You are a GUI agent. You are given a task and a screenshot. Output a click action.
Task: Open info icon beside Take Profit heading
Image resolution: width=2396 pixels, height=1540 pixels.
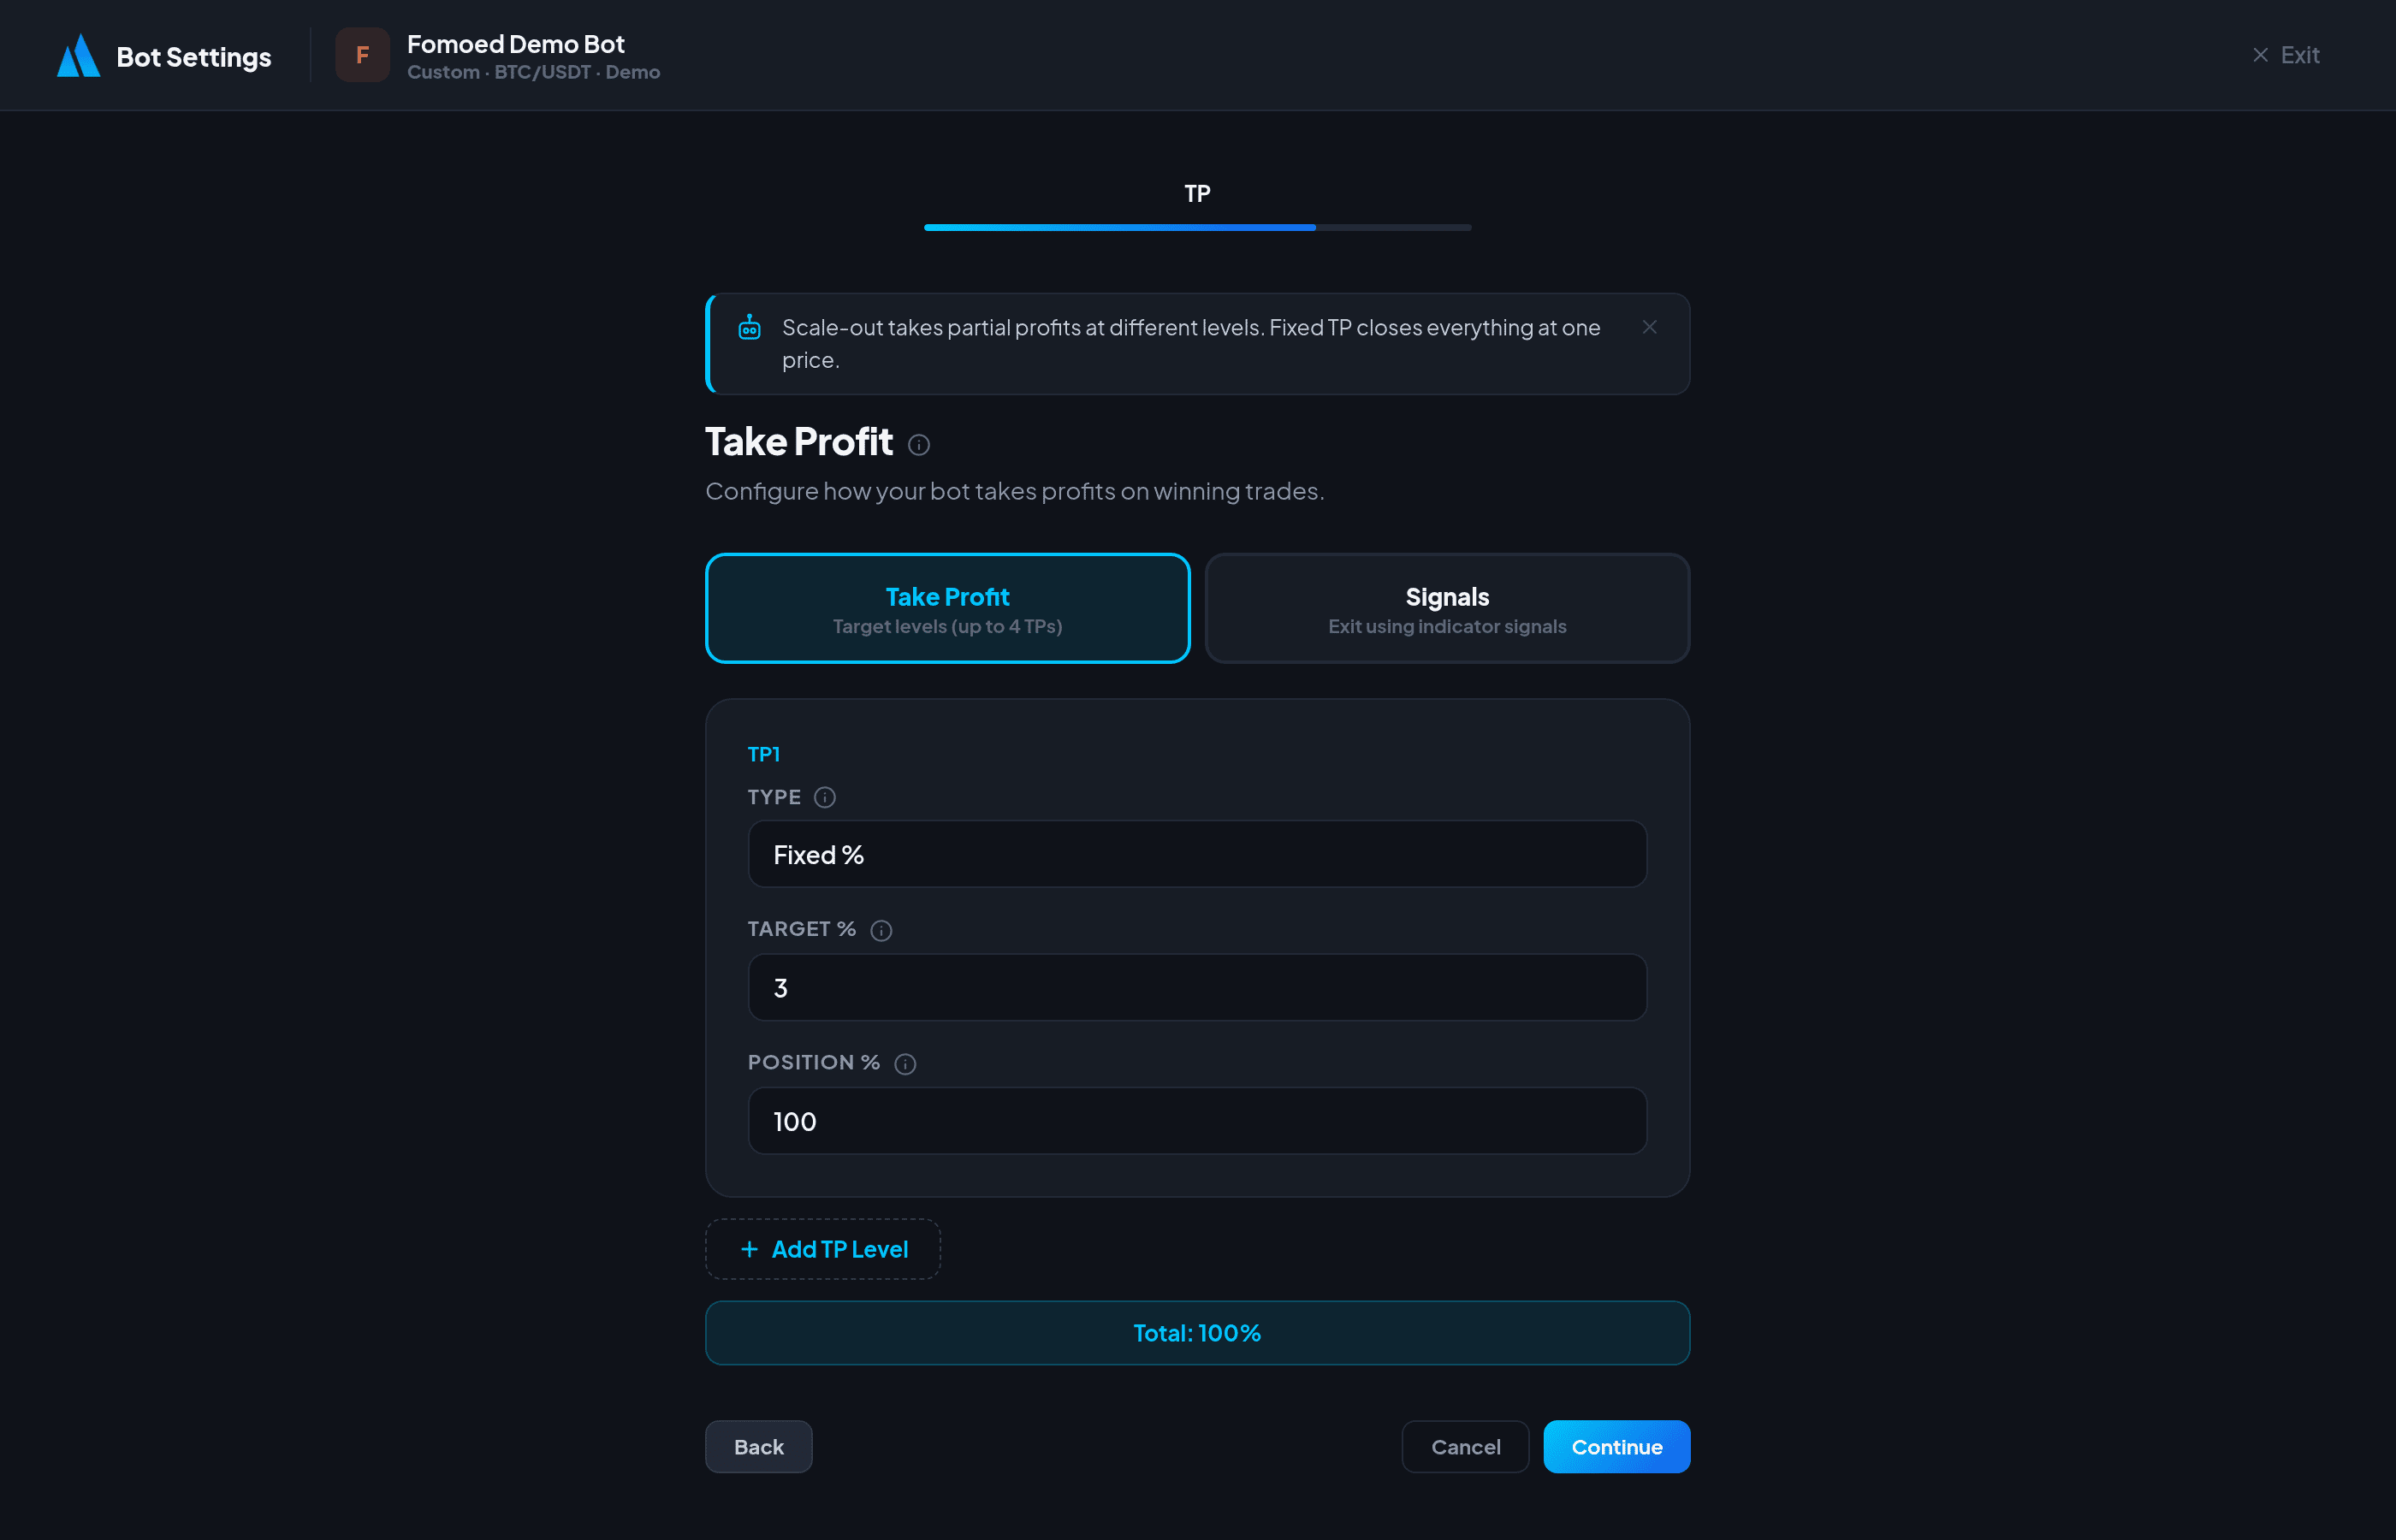click(x=918, y=444)
